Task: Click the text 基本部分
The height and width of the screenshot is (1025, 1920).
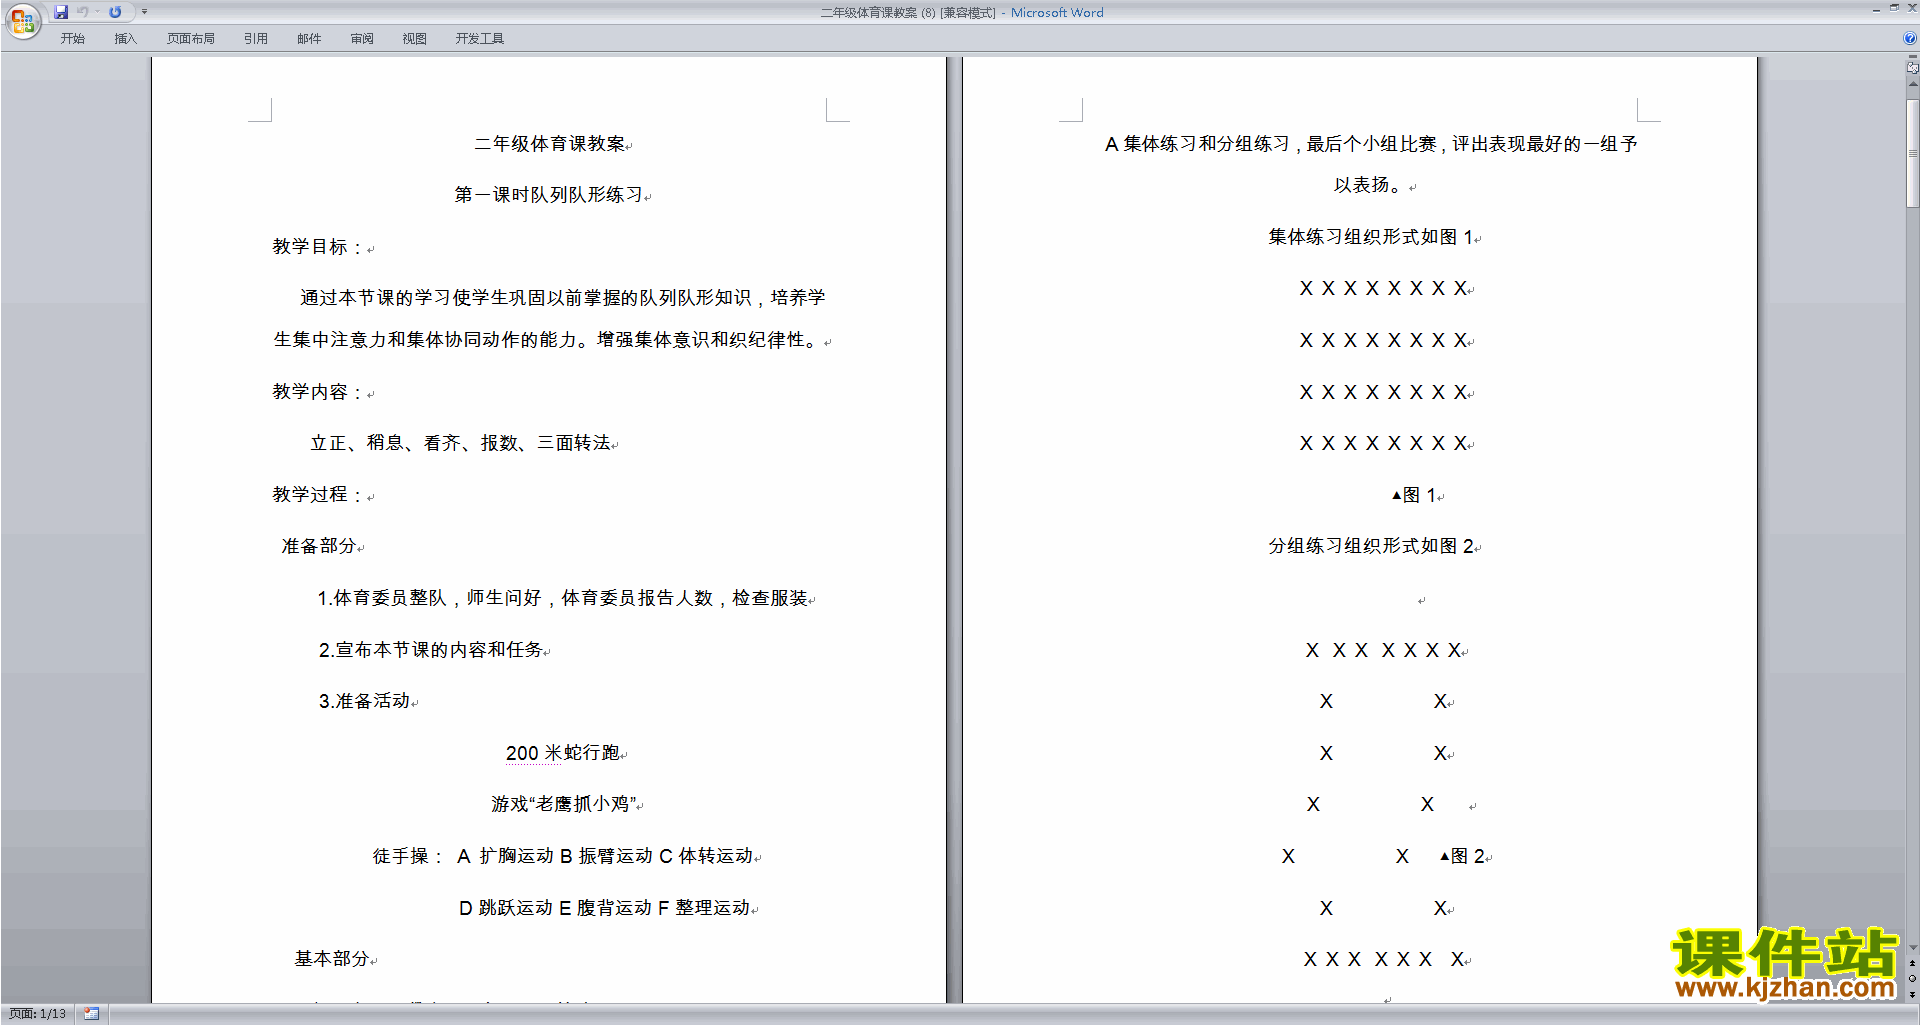Action: pyautogui.click(x=332, y=959)
